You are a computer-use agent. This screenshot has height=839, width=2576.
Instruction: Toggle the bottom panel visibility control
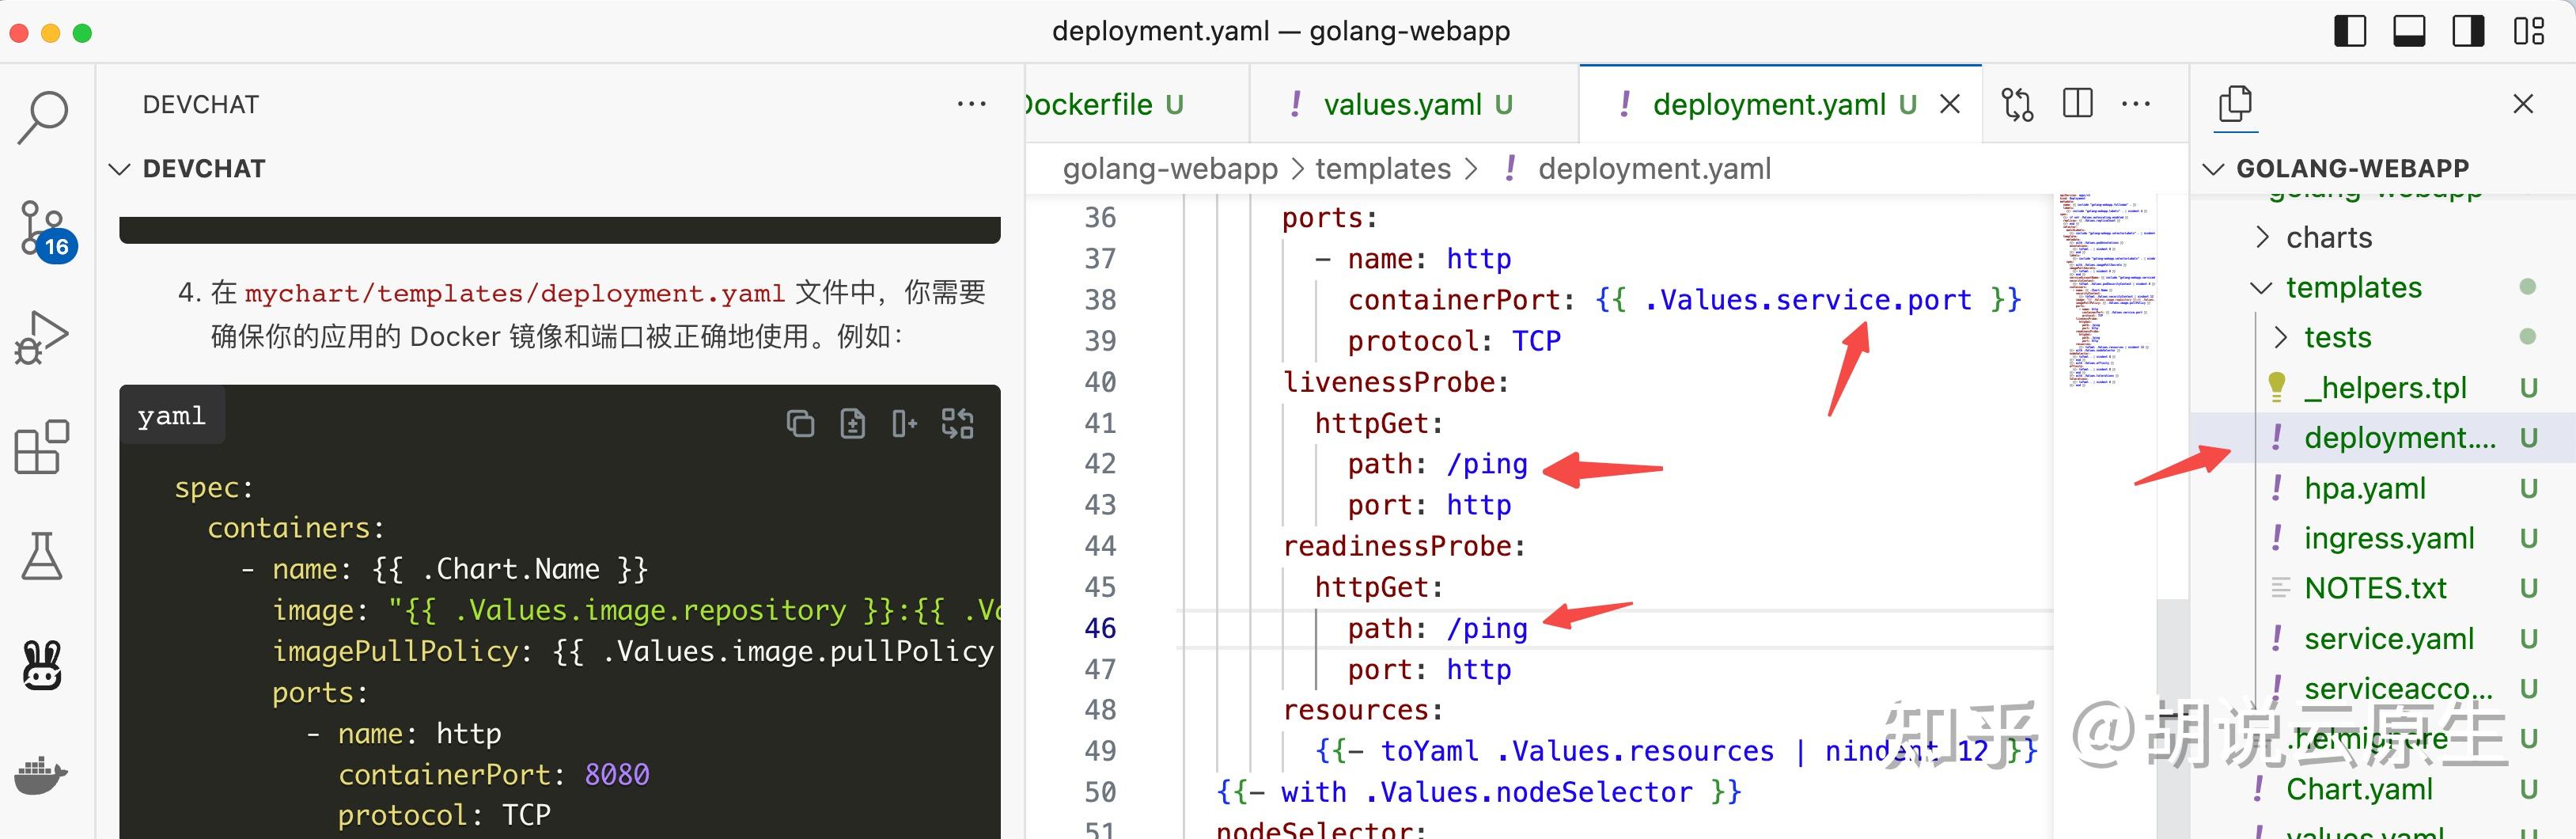(2409, 31)
